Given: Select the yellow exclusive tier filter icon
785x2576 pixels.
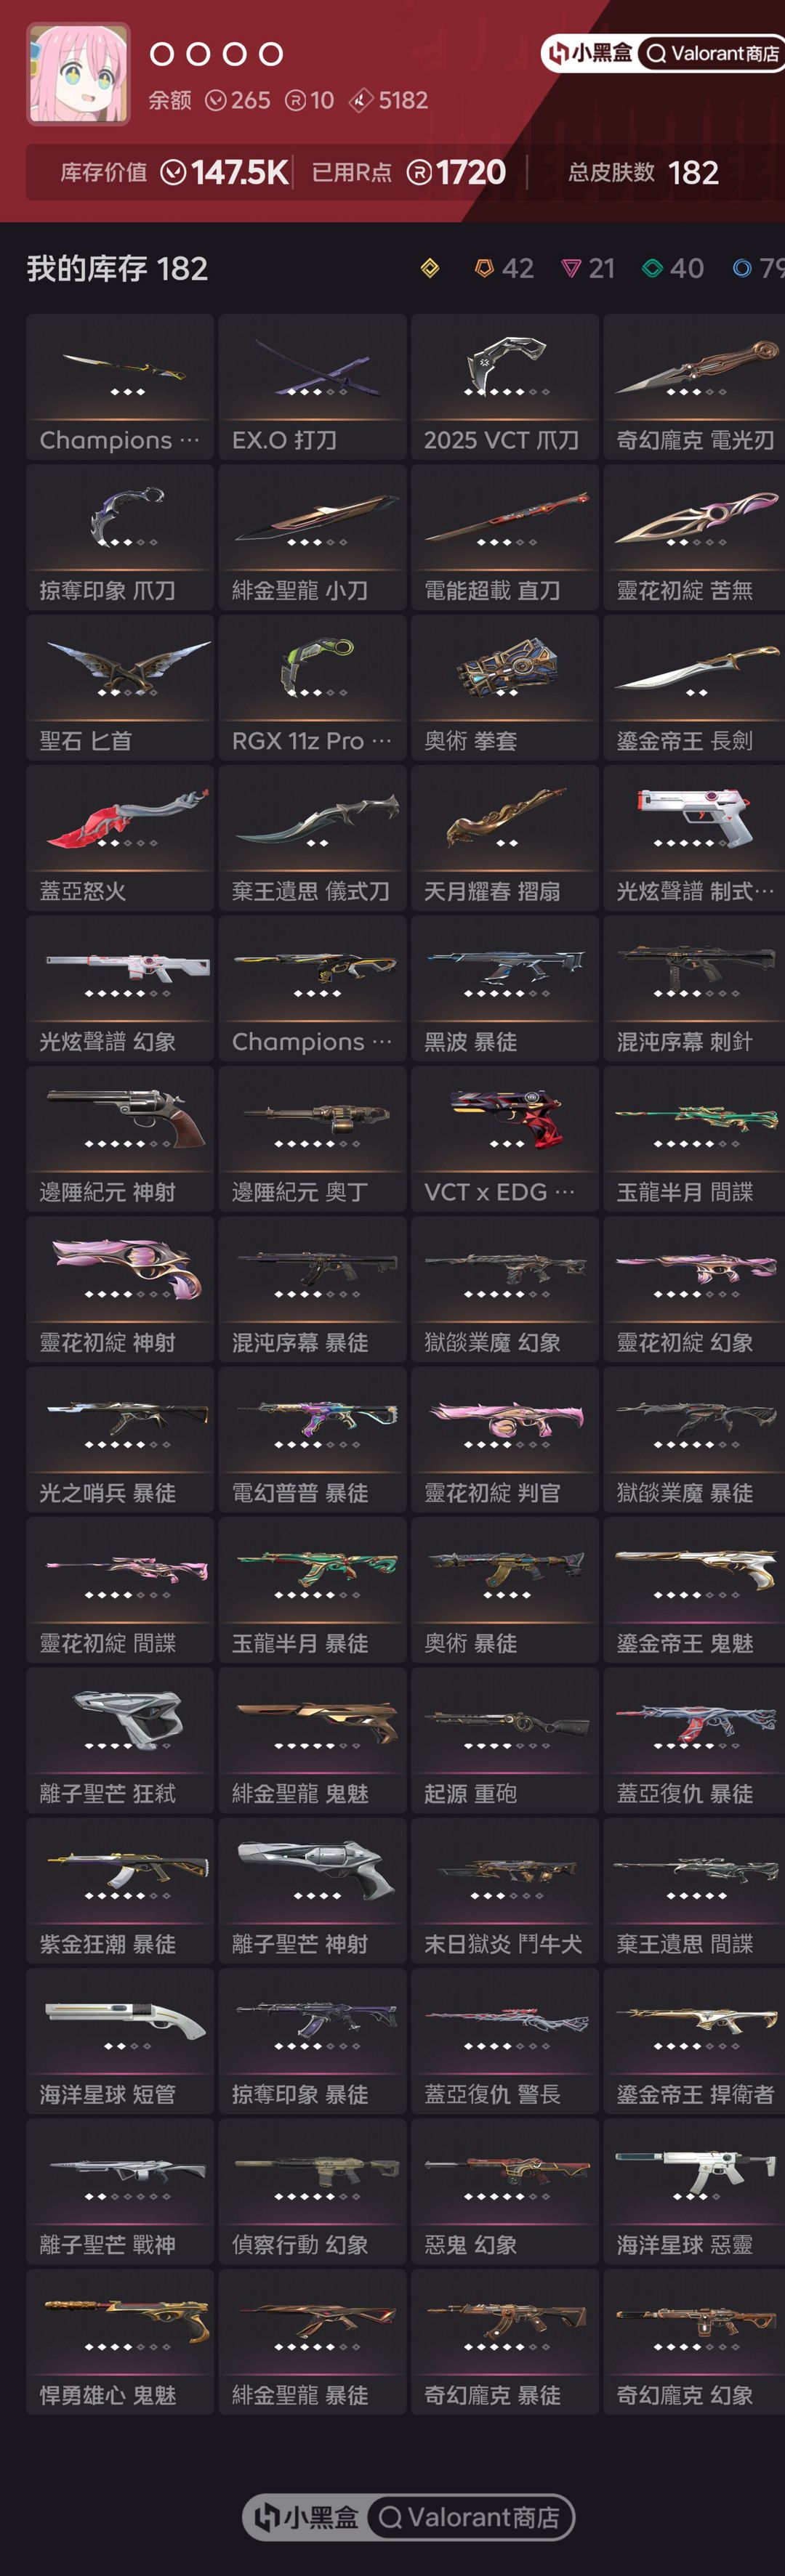Looking at the screenshot, I should point(430,268).
